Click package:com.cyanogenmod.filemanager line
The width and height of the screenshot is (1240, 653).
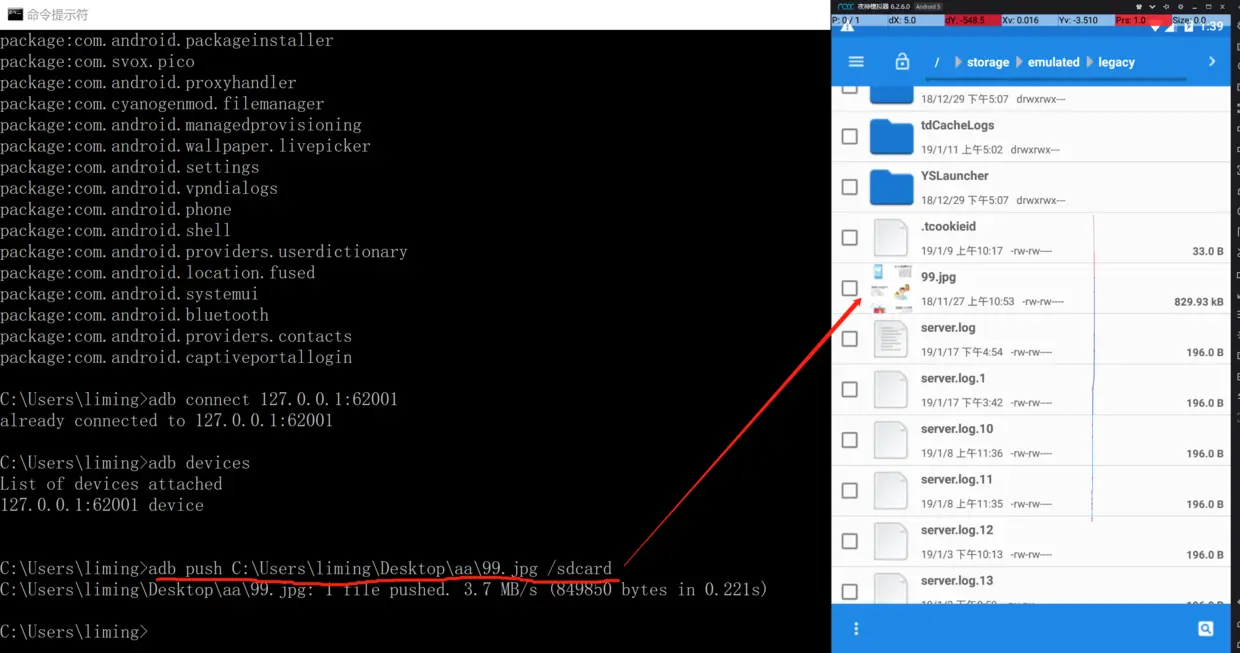point(162,104)
